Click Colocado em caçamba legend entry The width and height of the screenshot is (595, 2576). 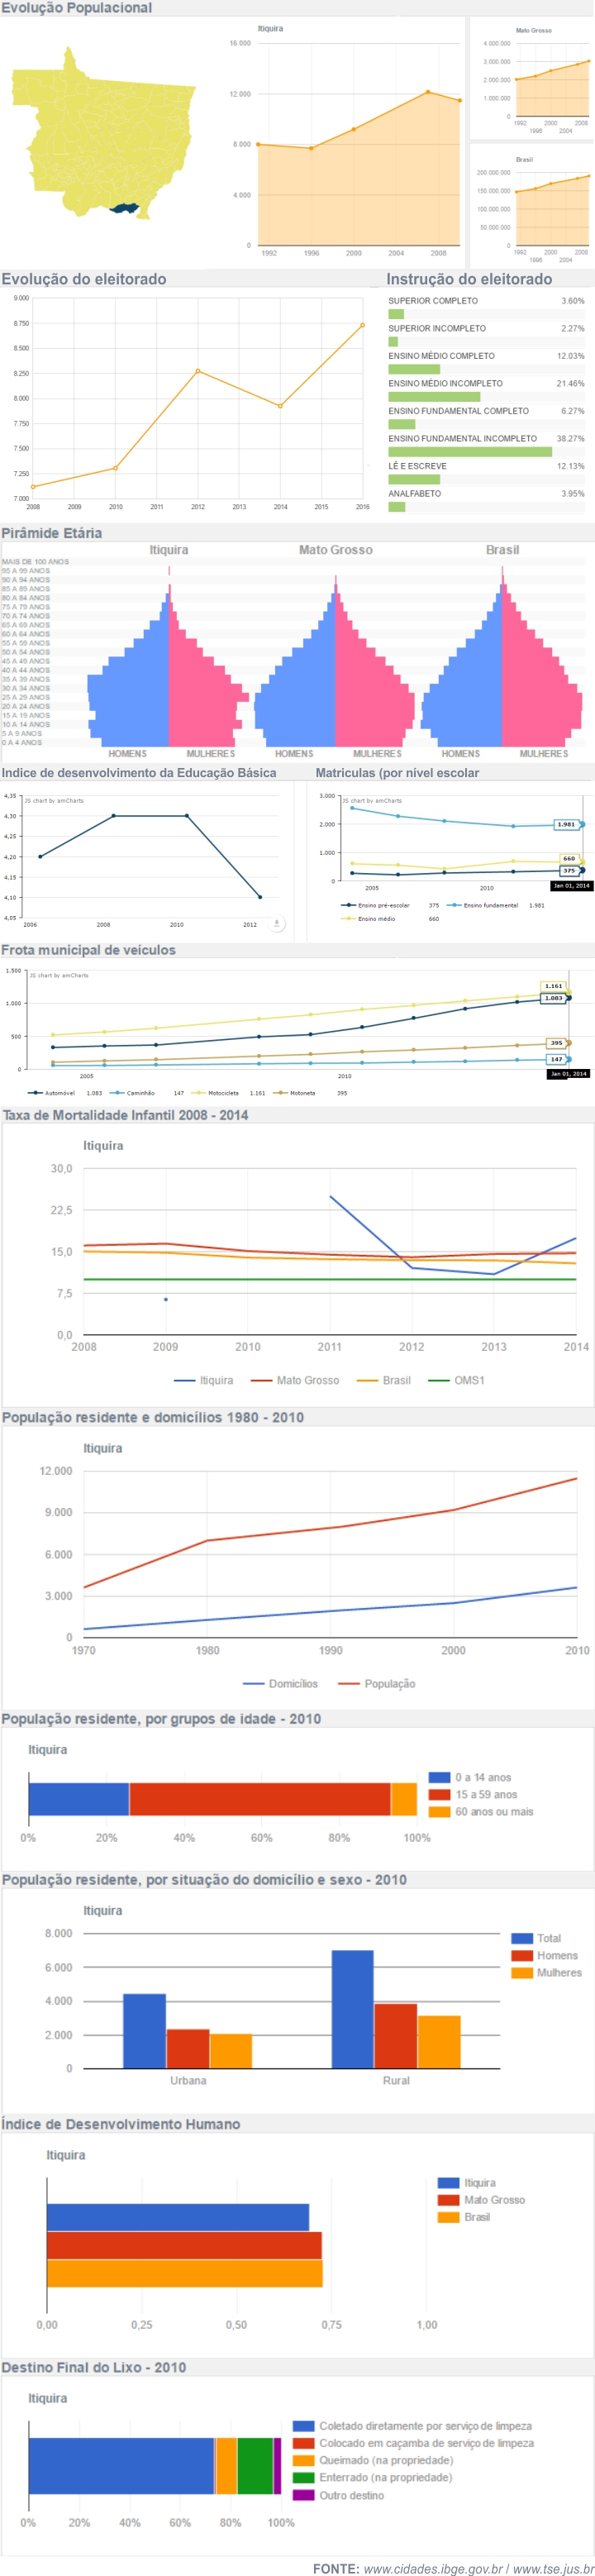pyautogui.click(x=413, y=2443)
